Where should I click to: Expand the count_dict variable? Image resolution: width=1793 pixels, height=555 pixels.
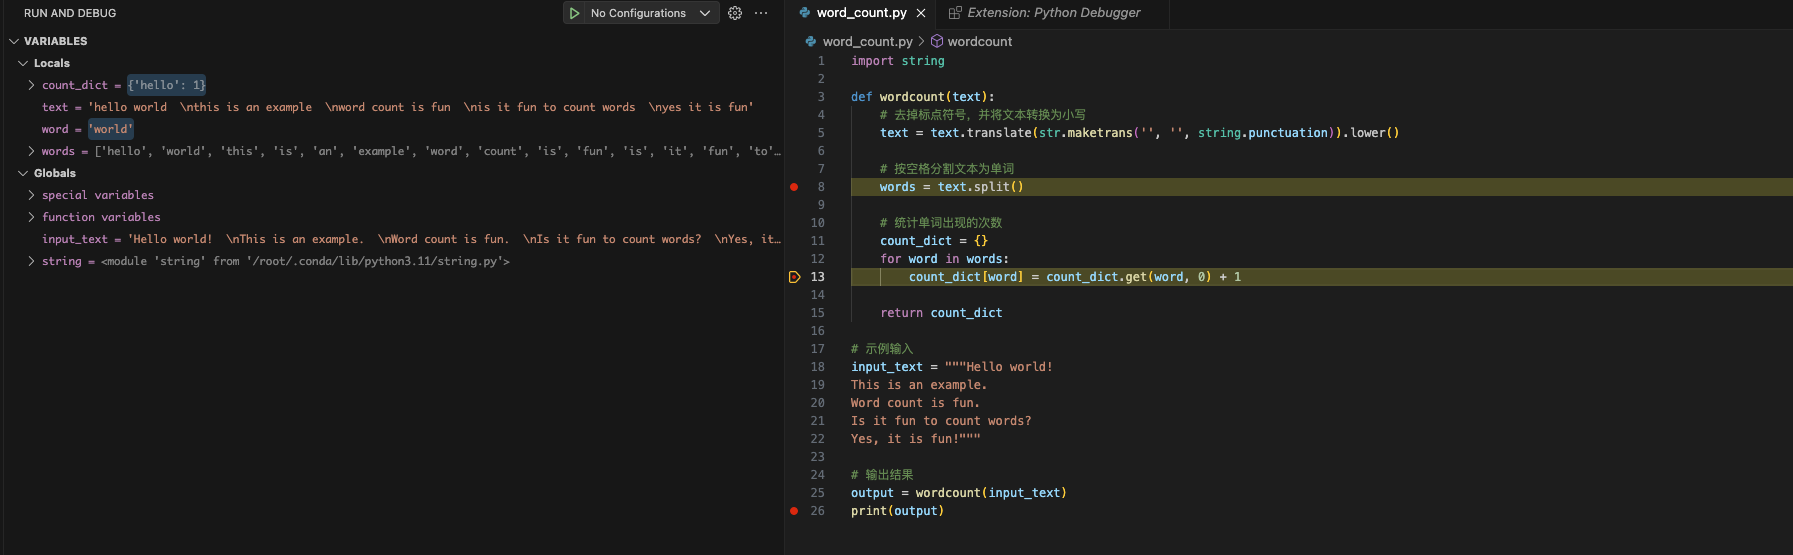coord(31,85)
